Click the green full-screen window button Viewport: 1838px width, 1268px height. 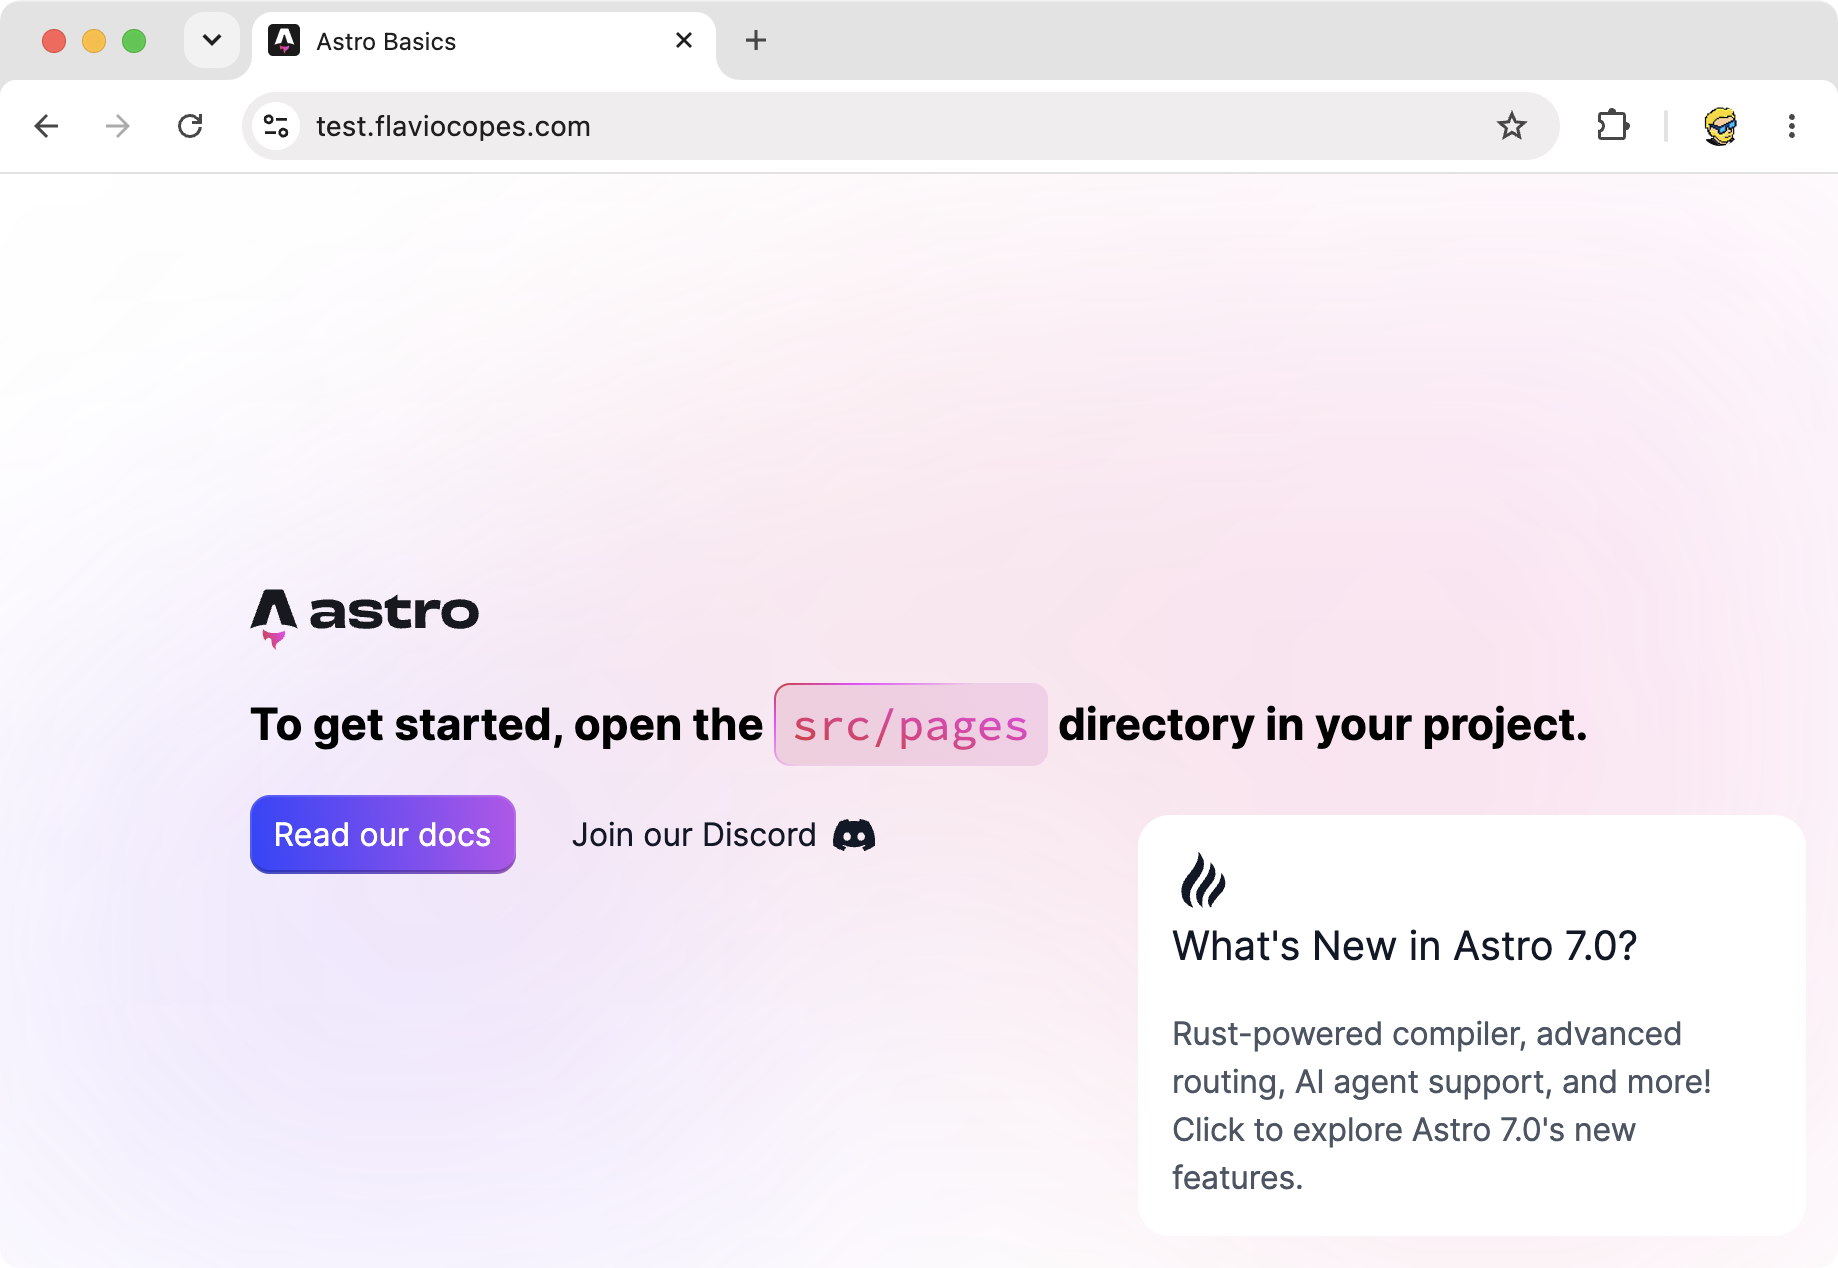[x=134, y=41]
